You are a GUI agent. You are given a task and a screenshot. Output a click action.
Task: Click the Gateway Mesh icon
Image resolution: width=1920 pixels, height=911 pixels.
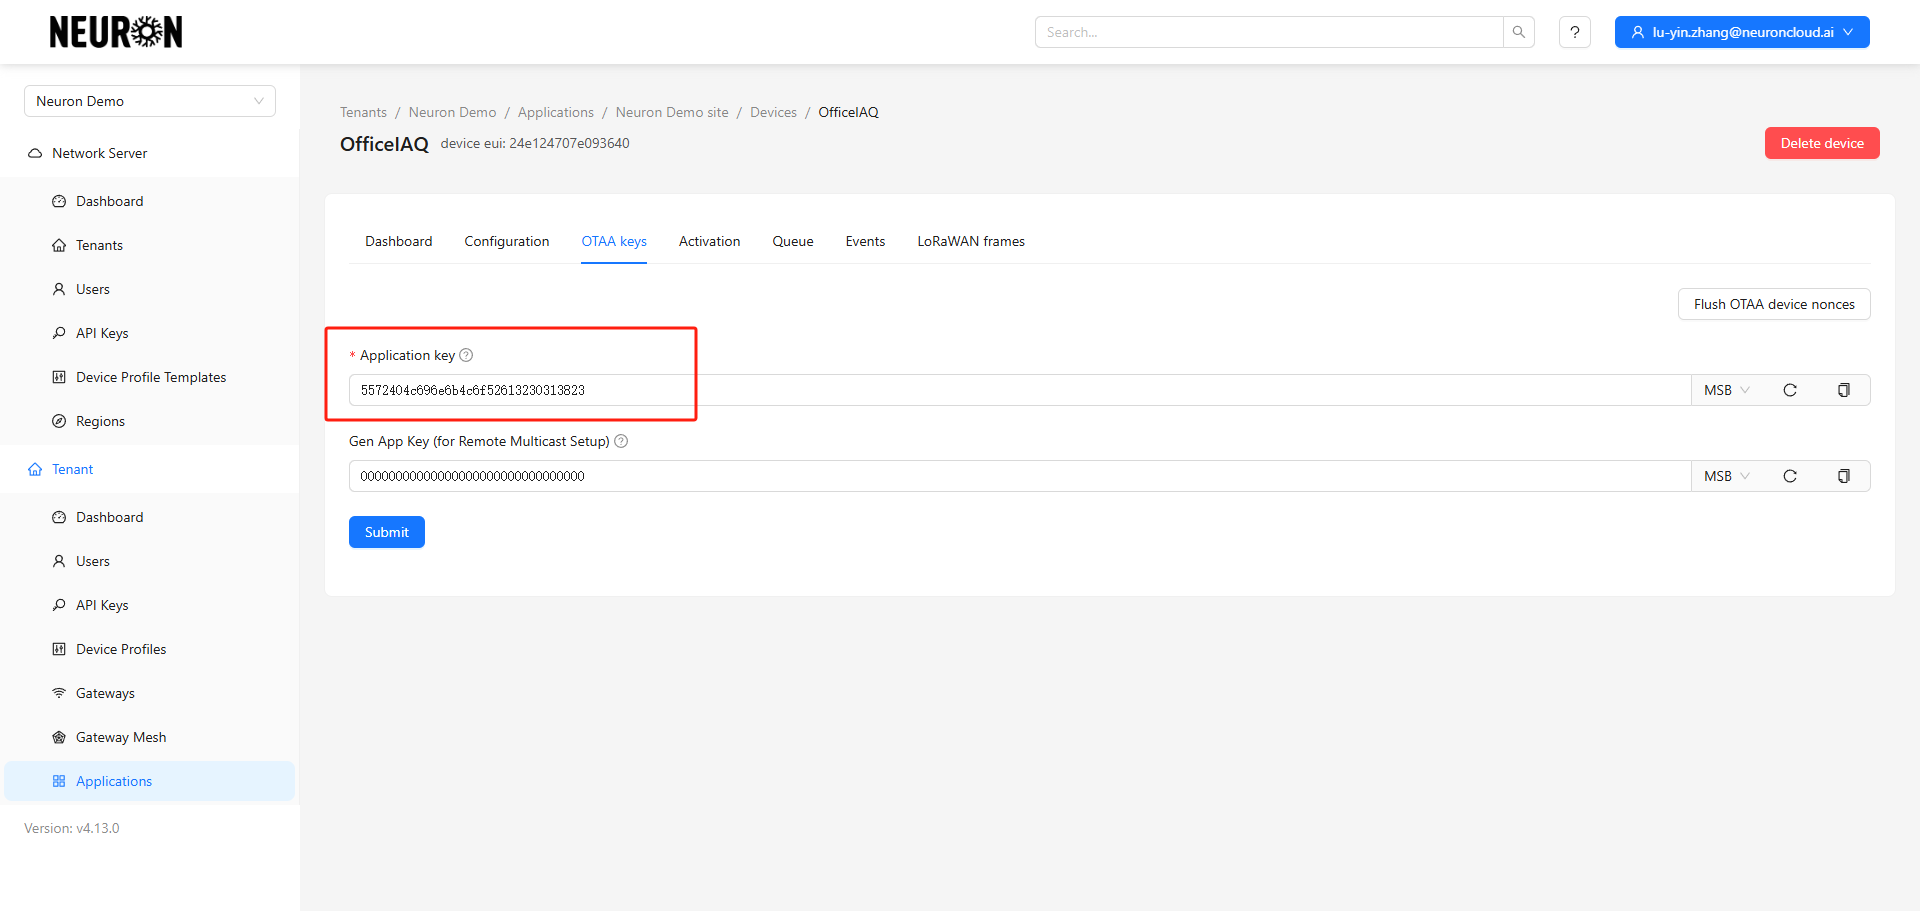point(59,737)
